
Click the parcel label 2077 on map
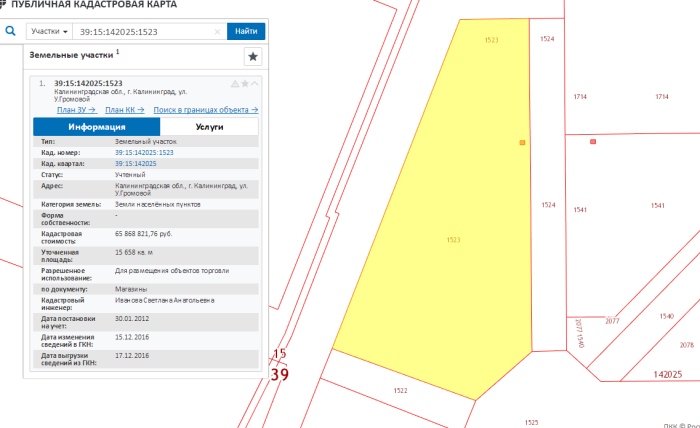[x=612, y=321]
